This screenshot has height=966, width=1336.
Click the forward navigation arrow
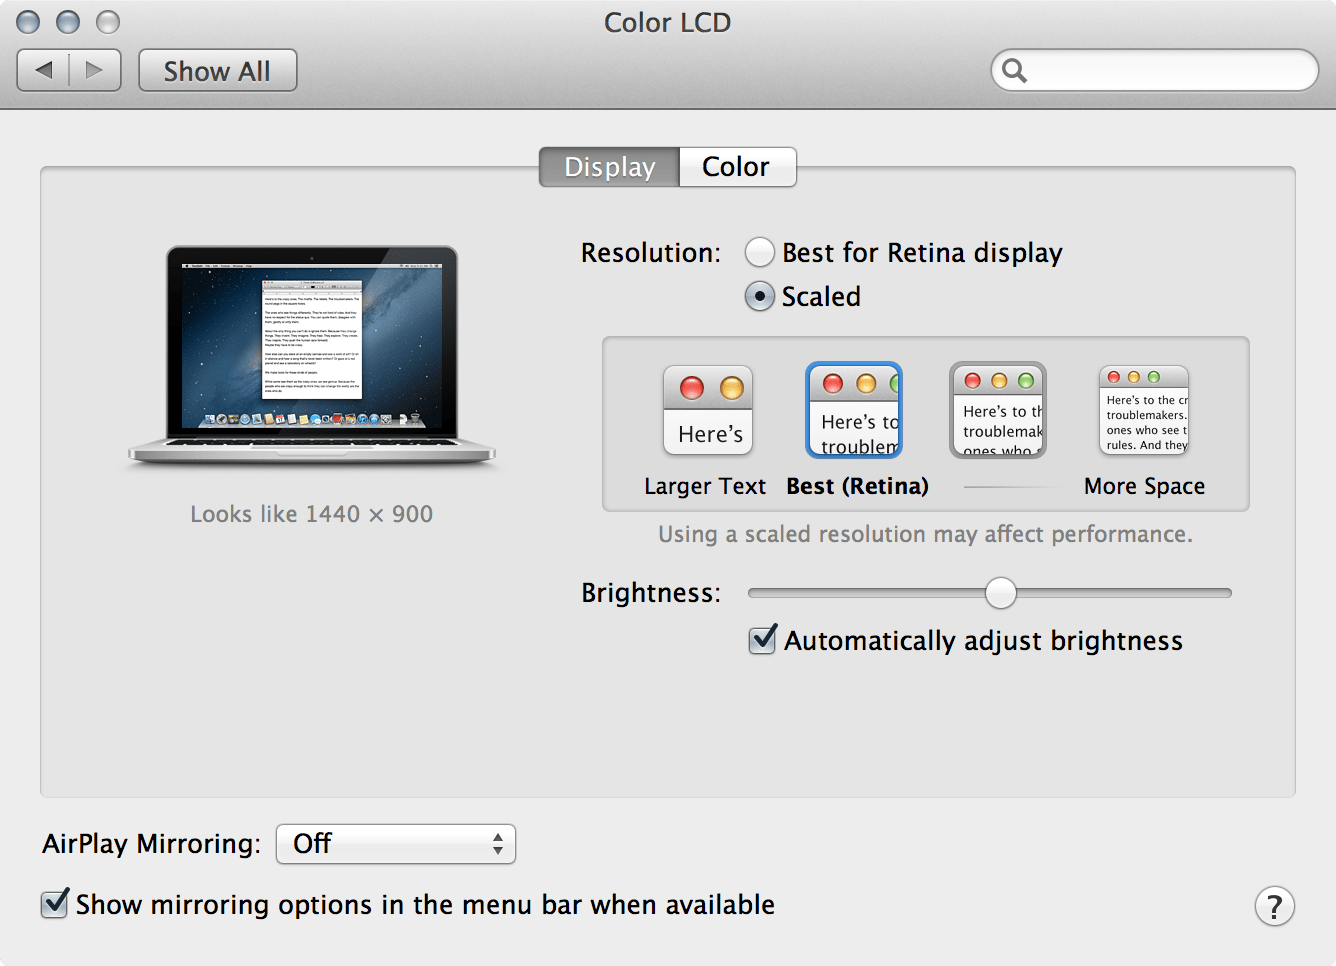[94, 70]
